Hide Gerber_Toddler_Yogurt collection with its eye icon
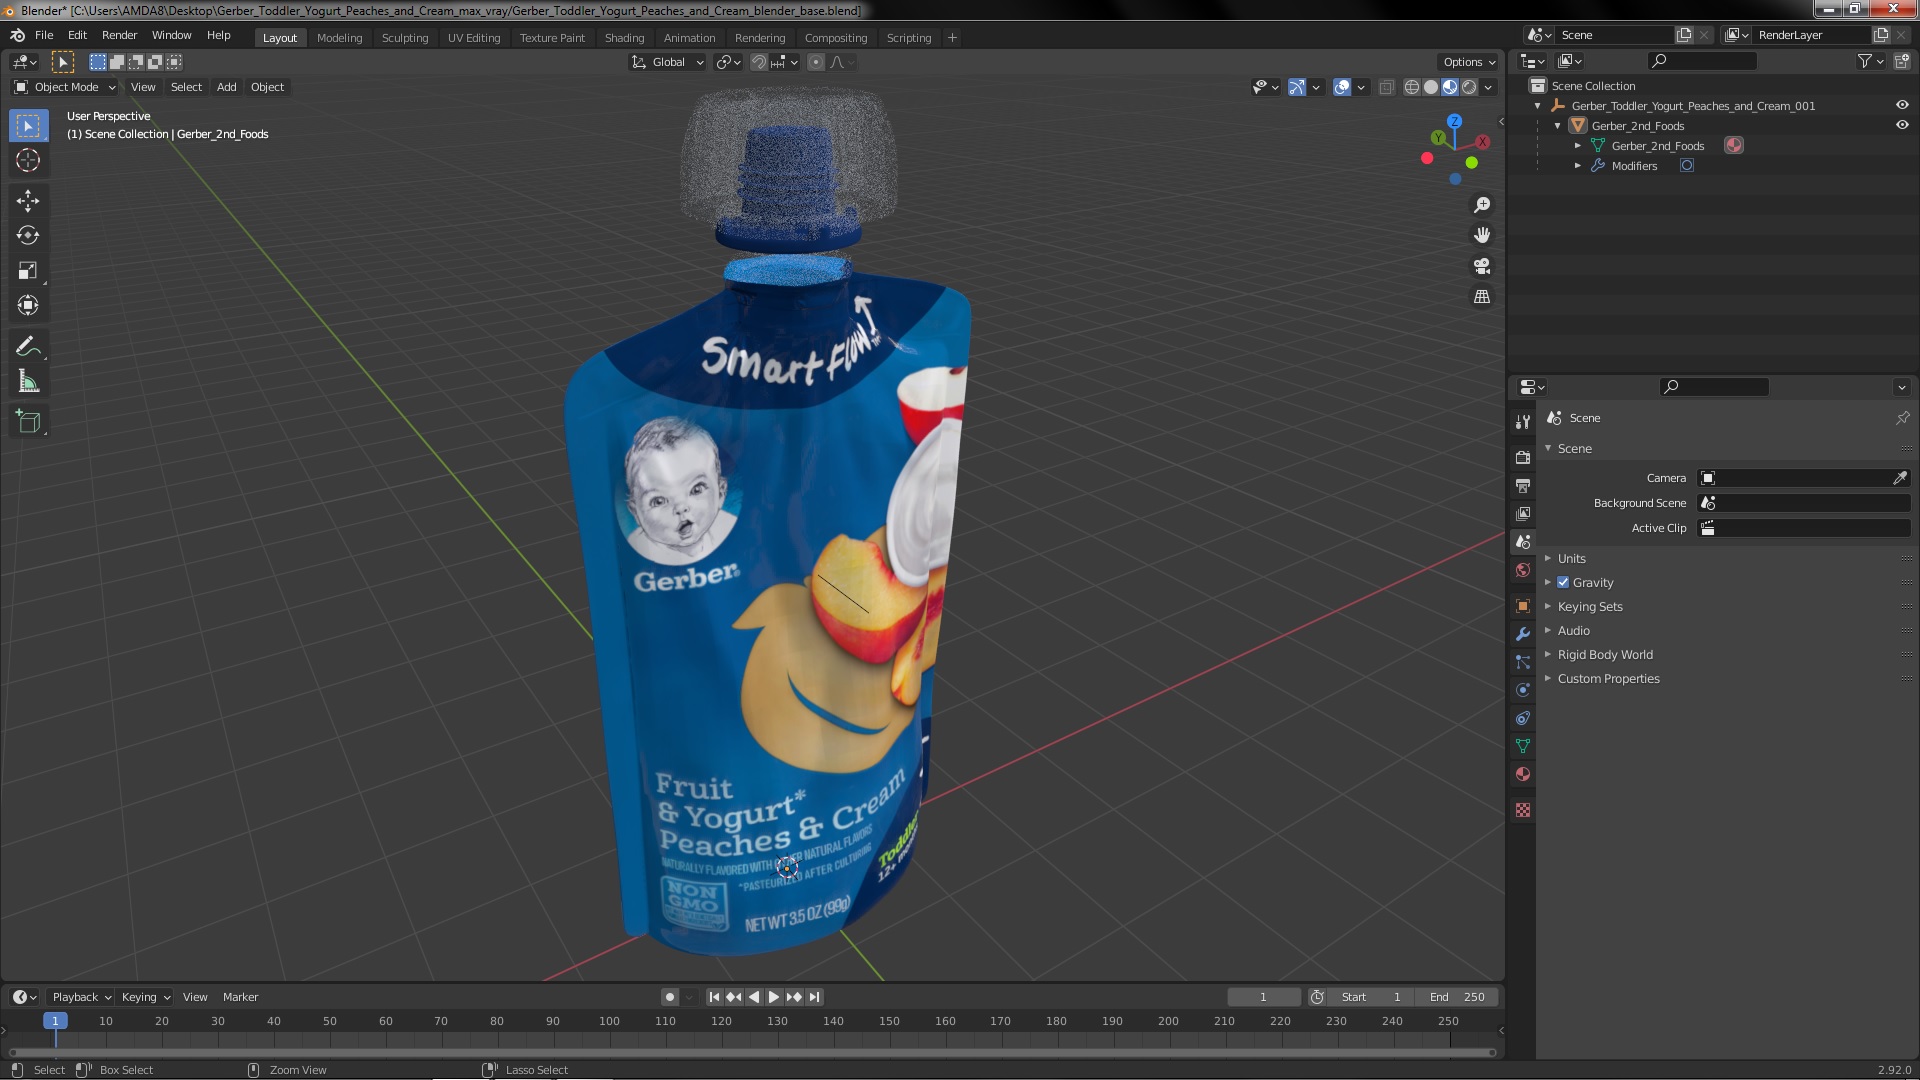This screenshot has width=1920, height=1080. pyautogui.click(x=1902, y=106)
